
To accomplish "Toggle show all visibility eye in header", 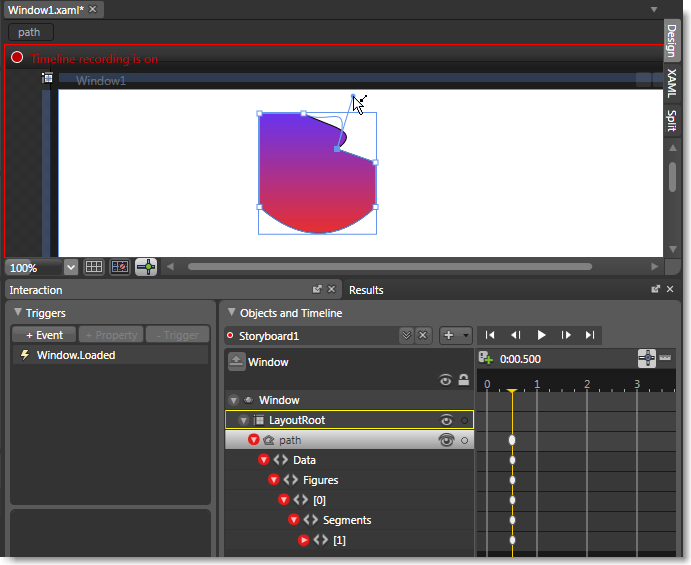I will (x=446, y=380).
